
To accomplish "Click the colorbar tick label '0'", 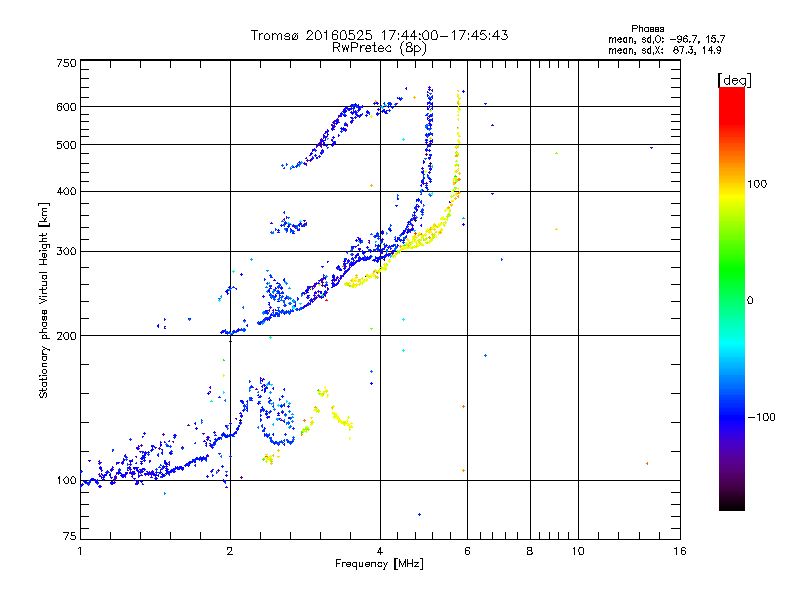I will pyautogui.click(x=750, y=300).
